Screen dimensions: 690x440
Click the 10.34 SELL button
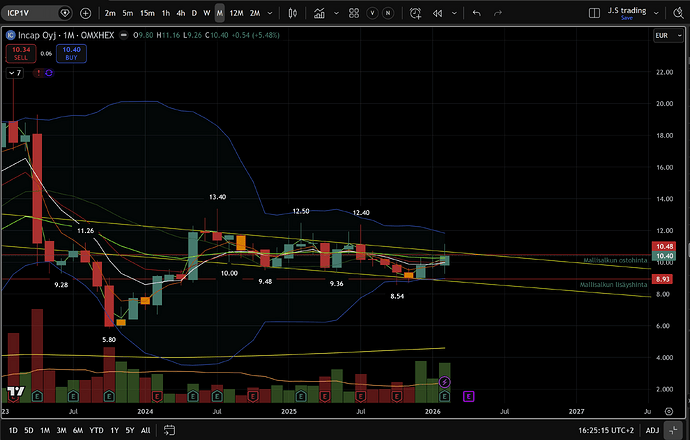20,53
